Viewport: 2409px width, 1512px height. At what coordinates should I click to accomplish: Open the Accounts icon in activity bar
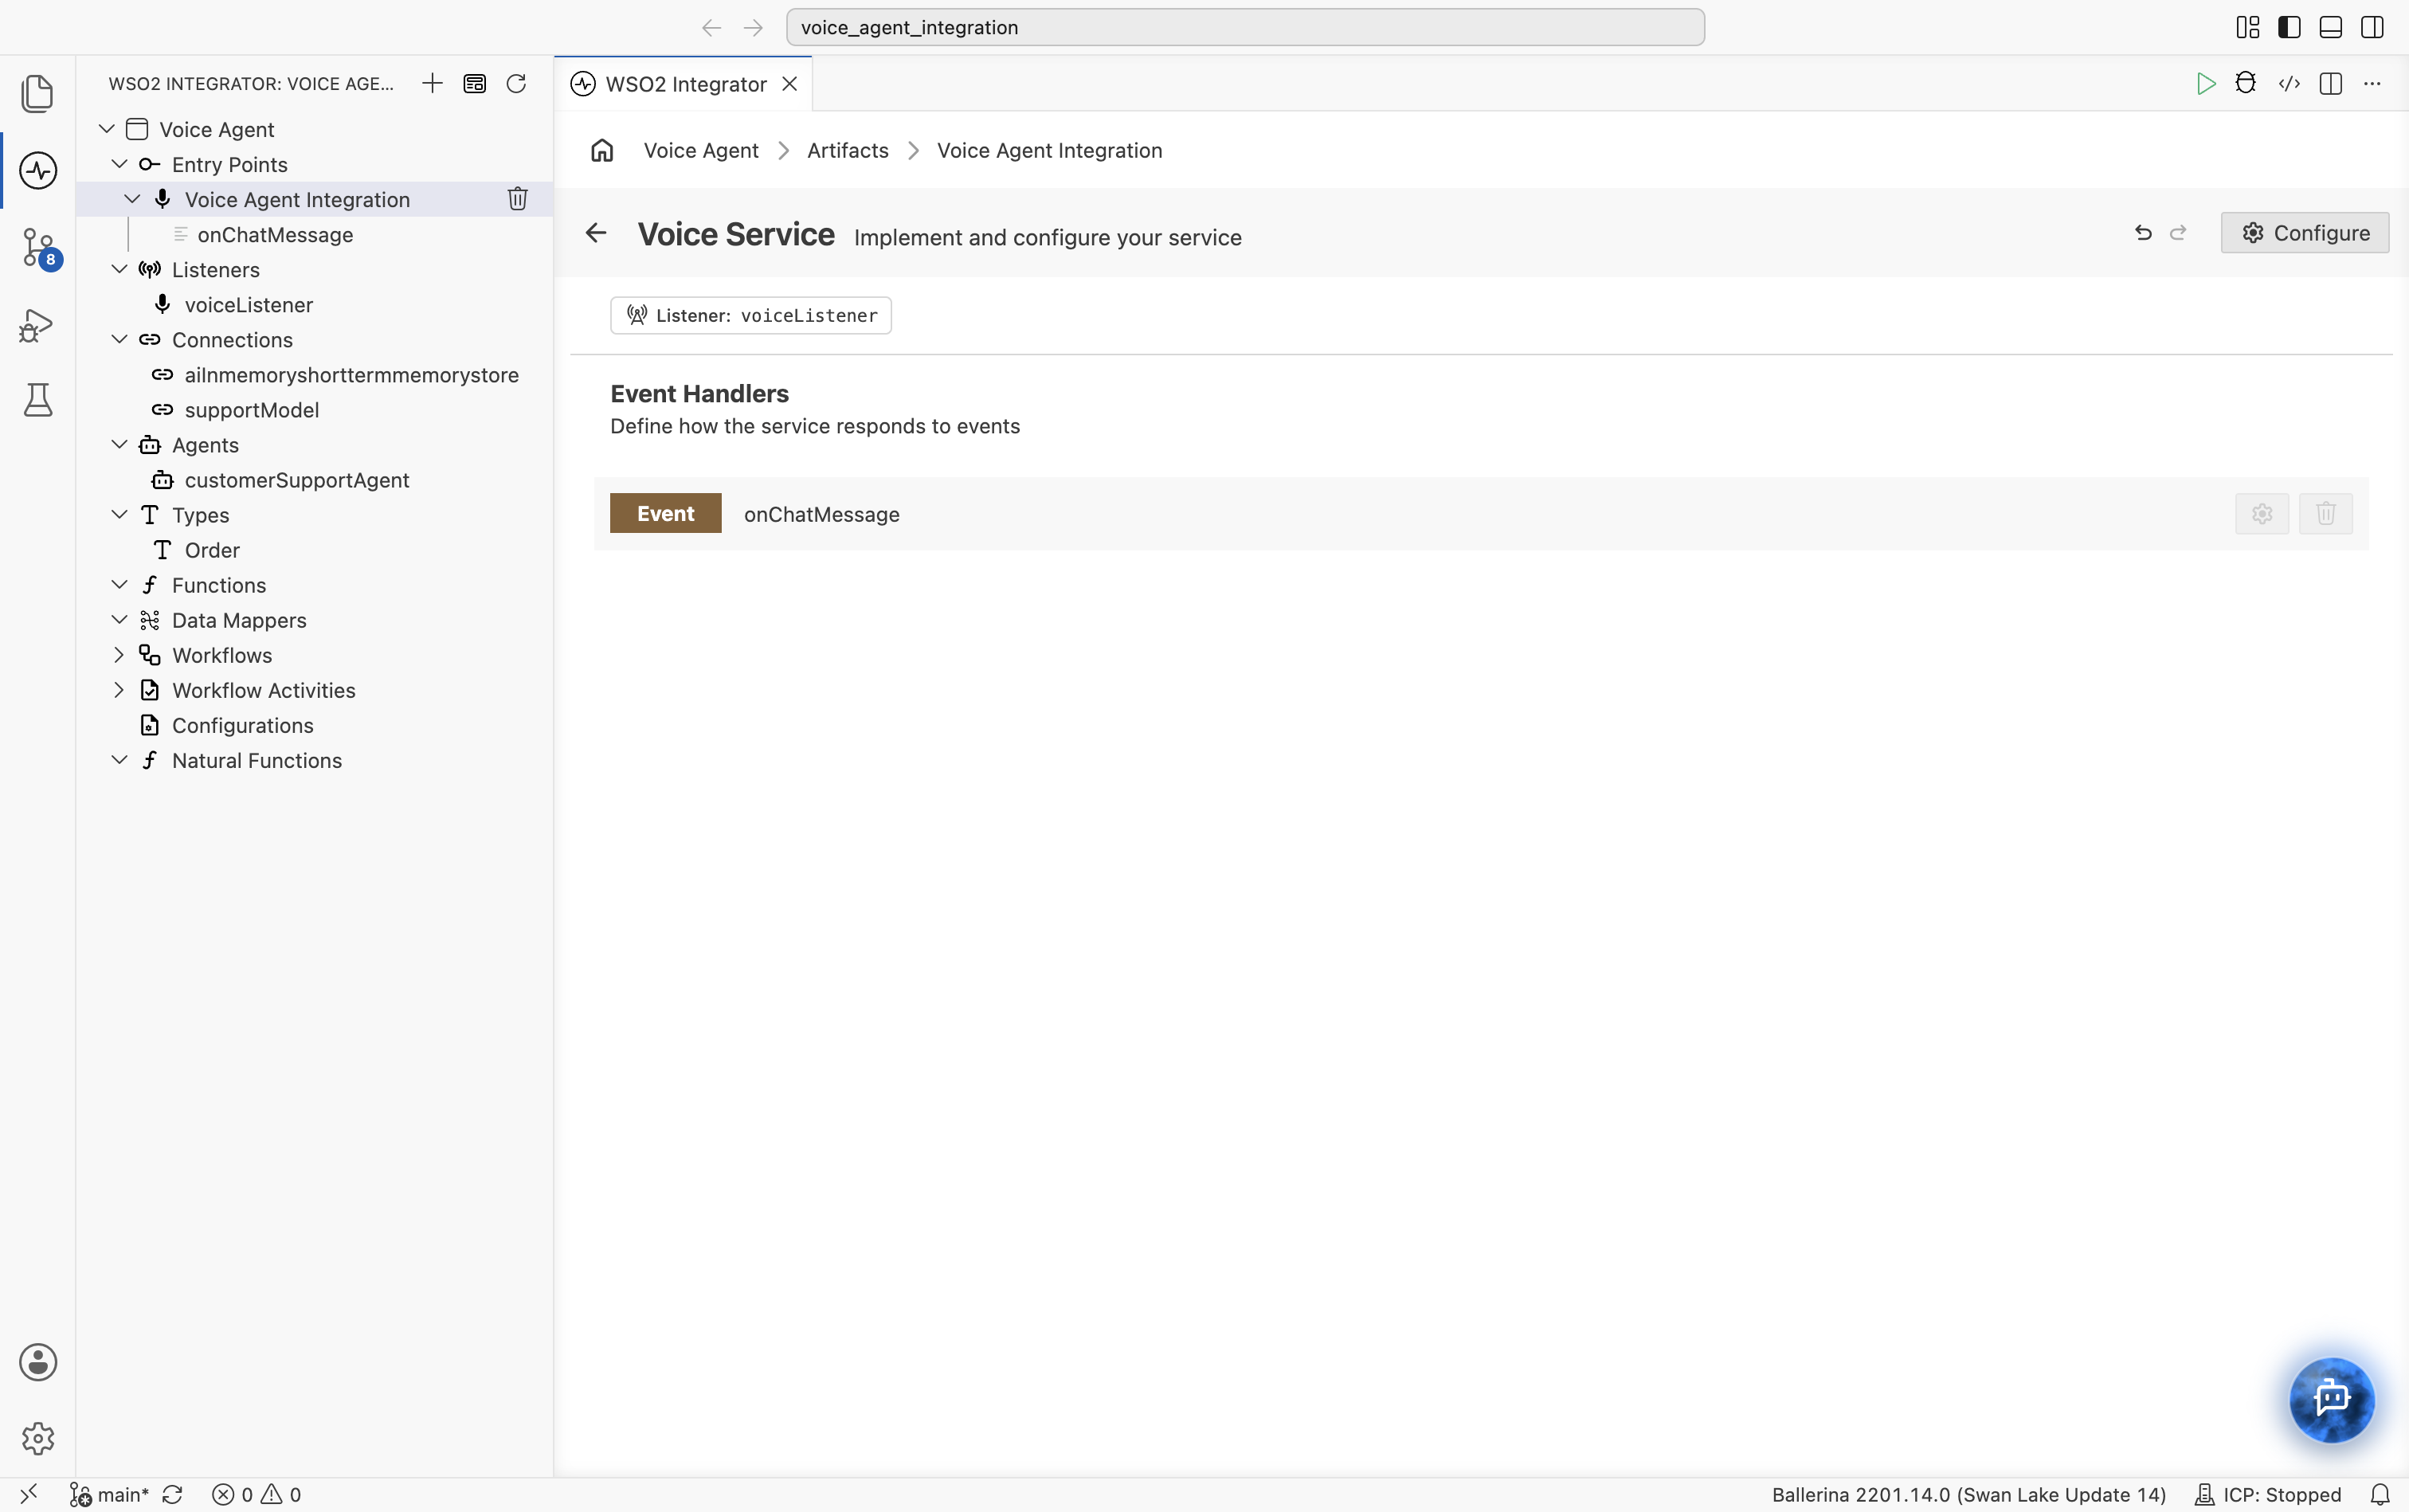37,1362
